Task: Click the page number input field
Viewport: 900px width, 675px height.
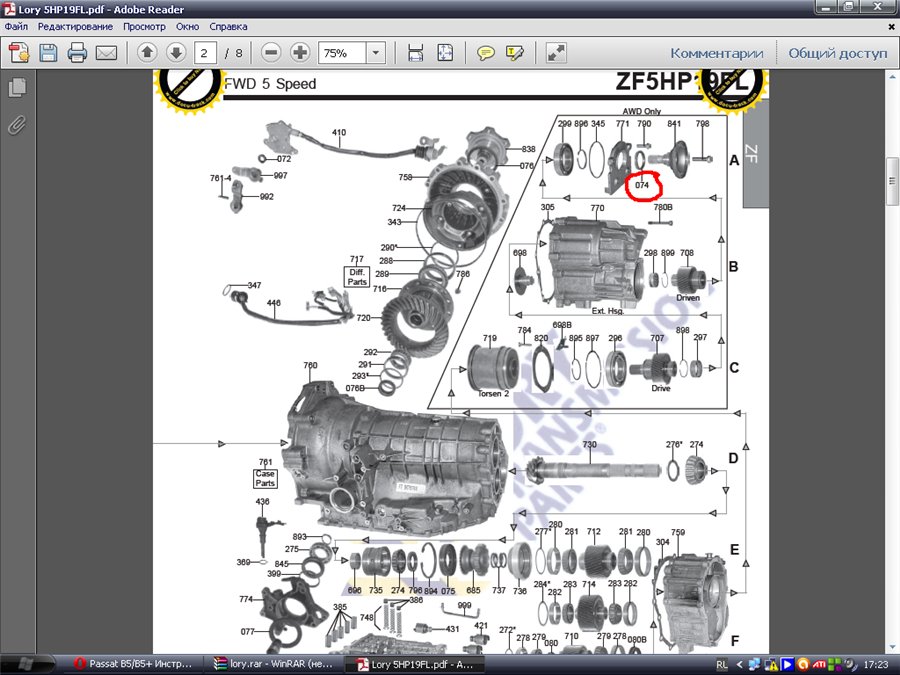Action: click(205, 53)
